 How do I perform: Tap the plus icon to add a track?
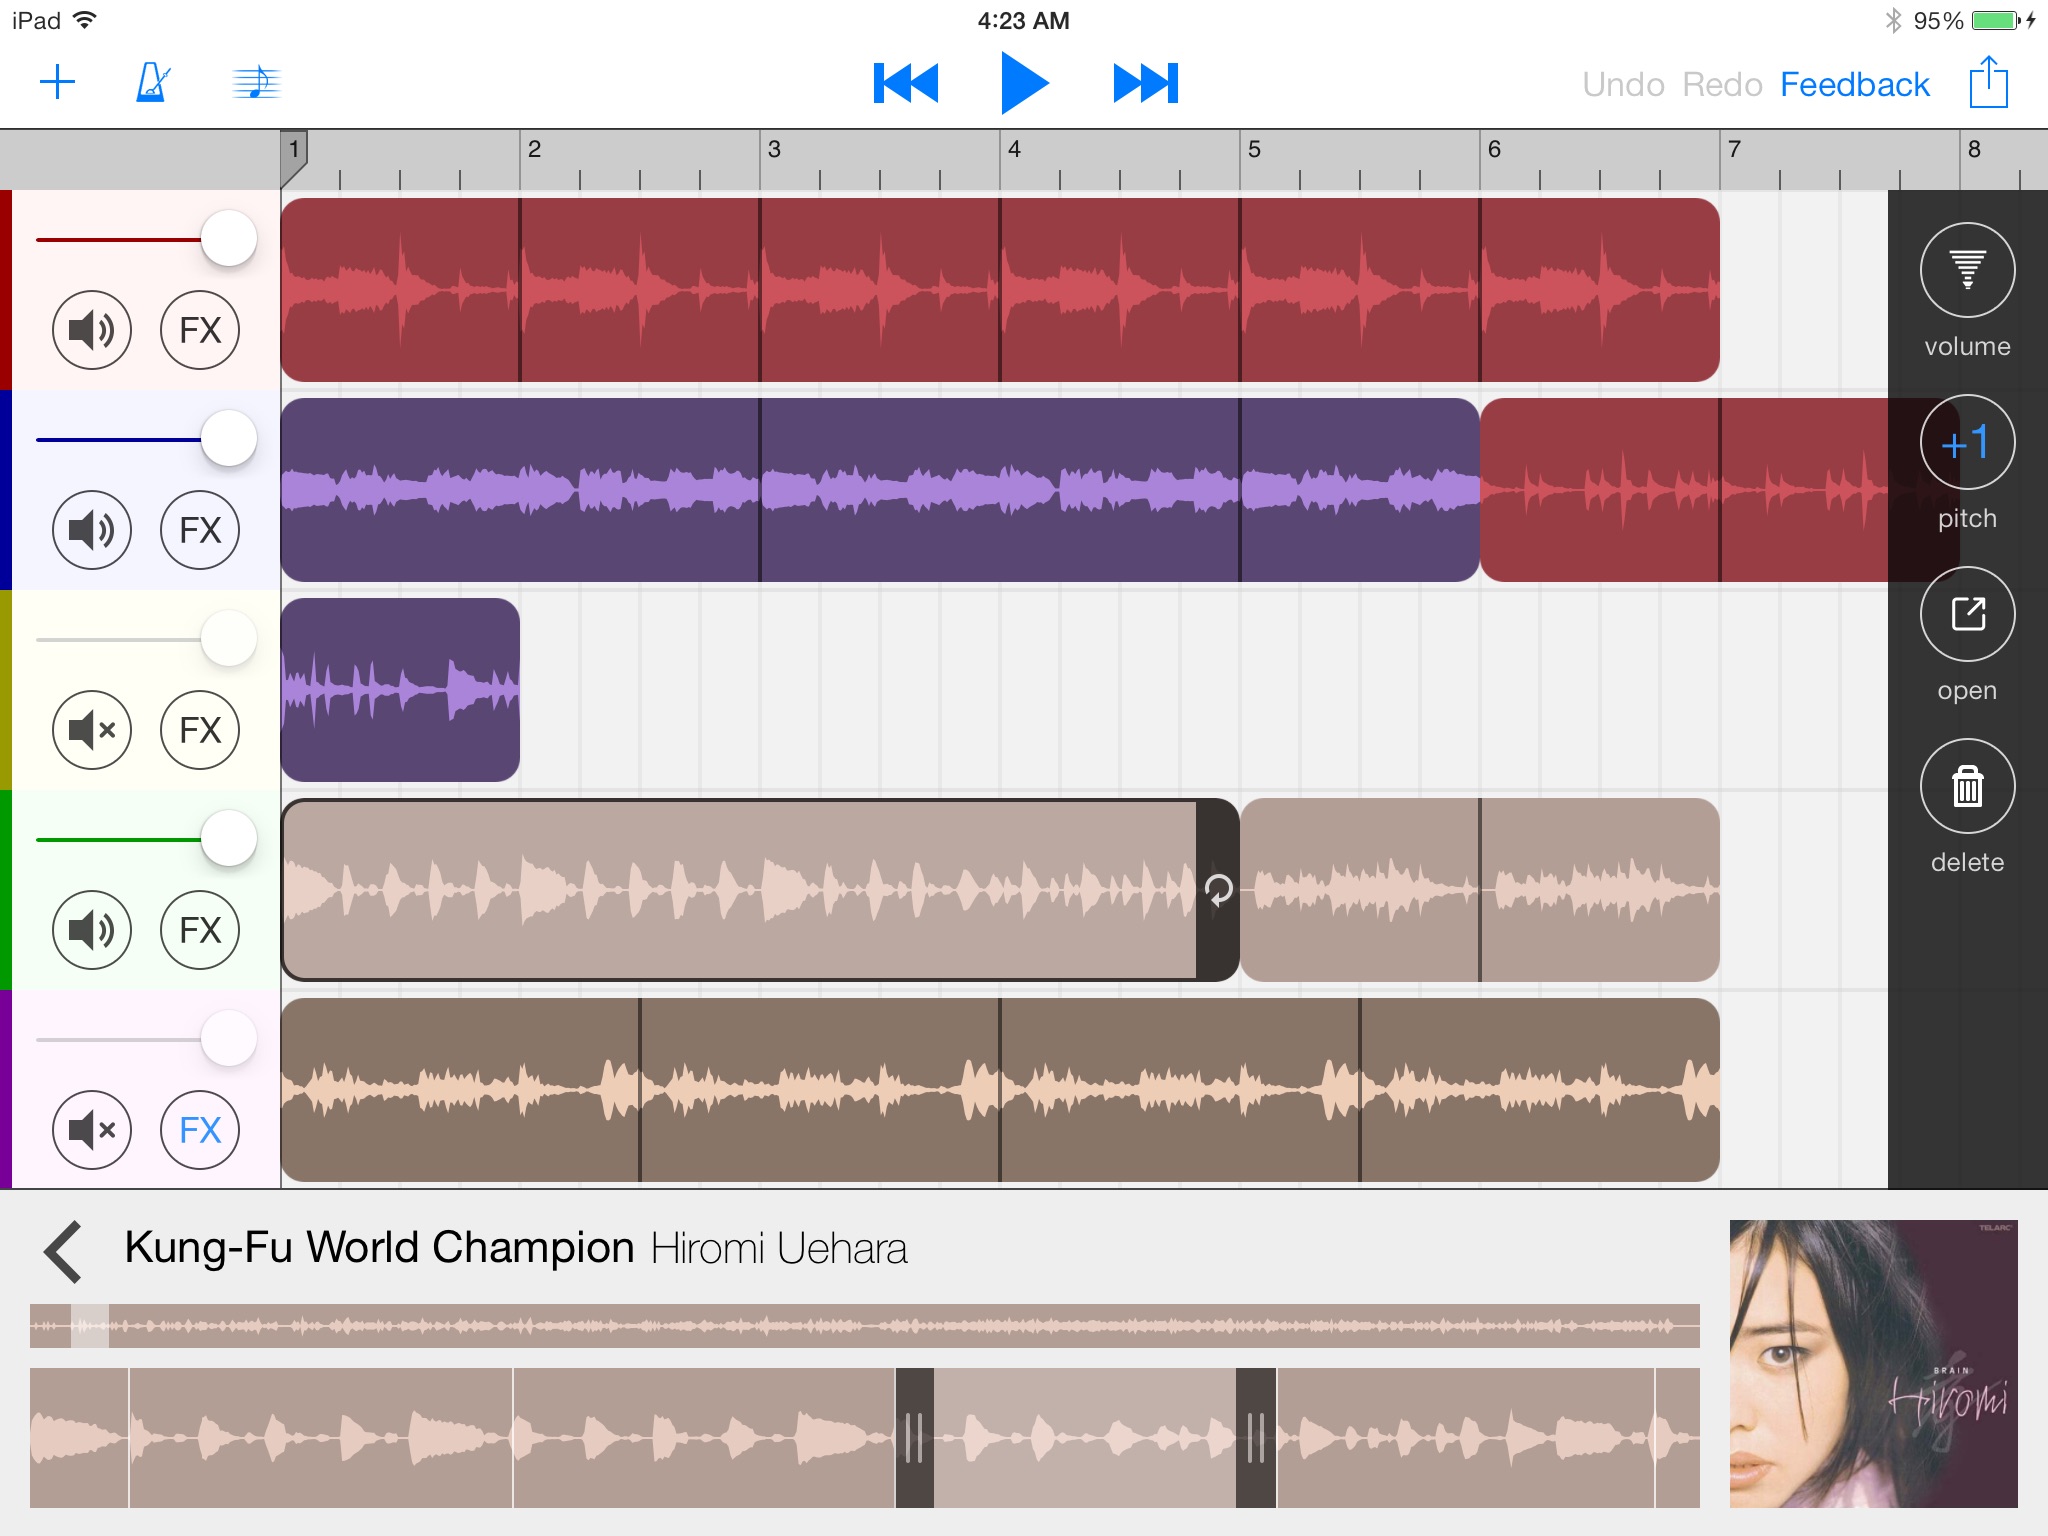click(x=58, y=83)
